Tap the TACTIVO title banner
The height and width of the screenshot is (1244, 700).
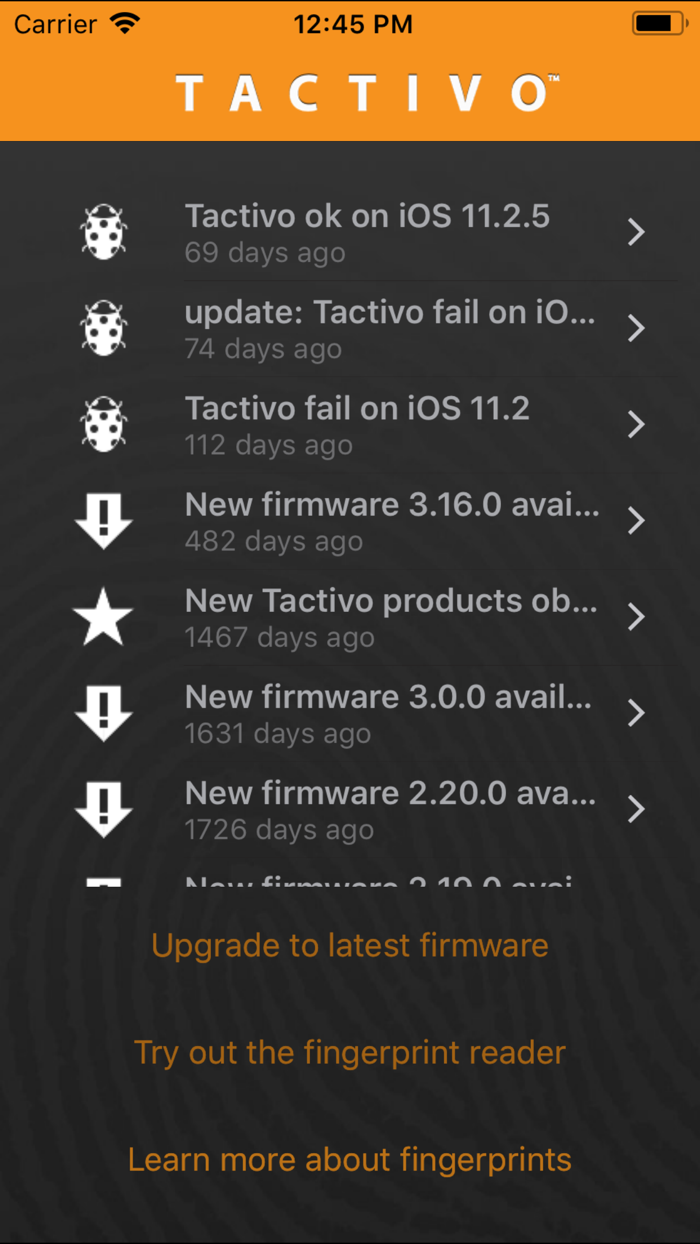pos(349,91)
